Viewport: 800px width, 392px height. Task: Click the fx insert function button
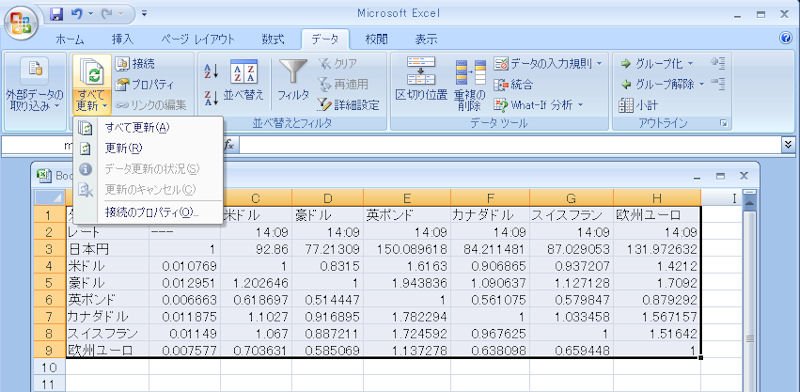[x=230, y=145]
